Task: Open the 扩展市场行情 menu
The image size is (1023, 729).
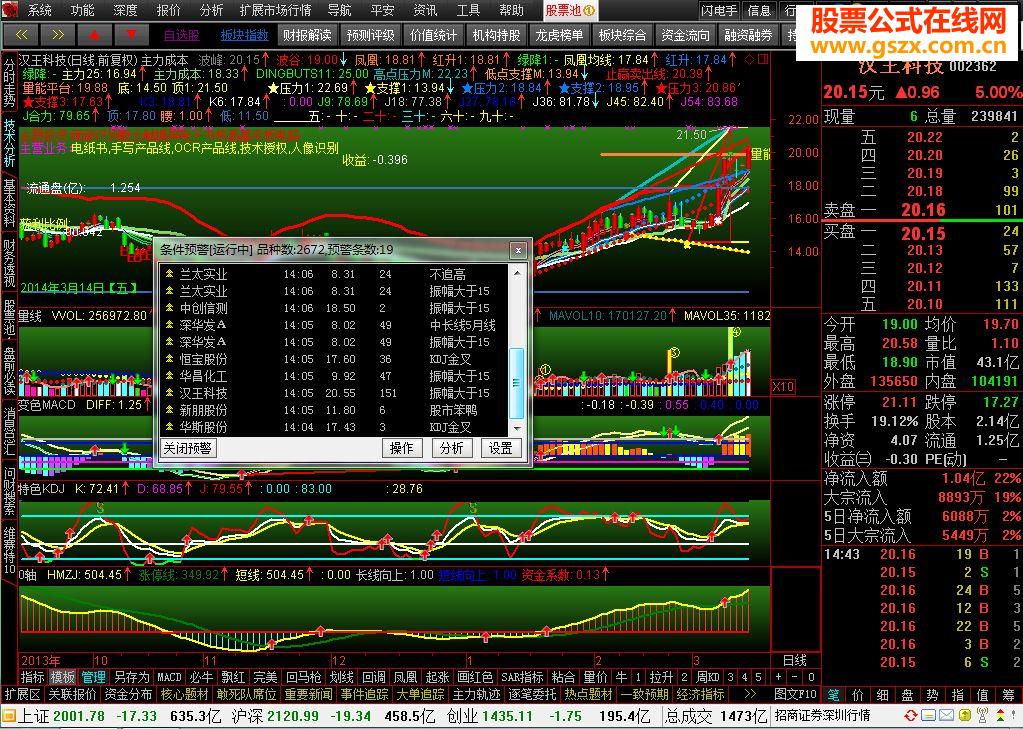Action: pyautogui.click(x=275, y=10)
